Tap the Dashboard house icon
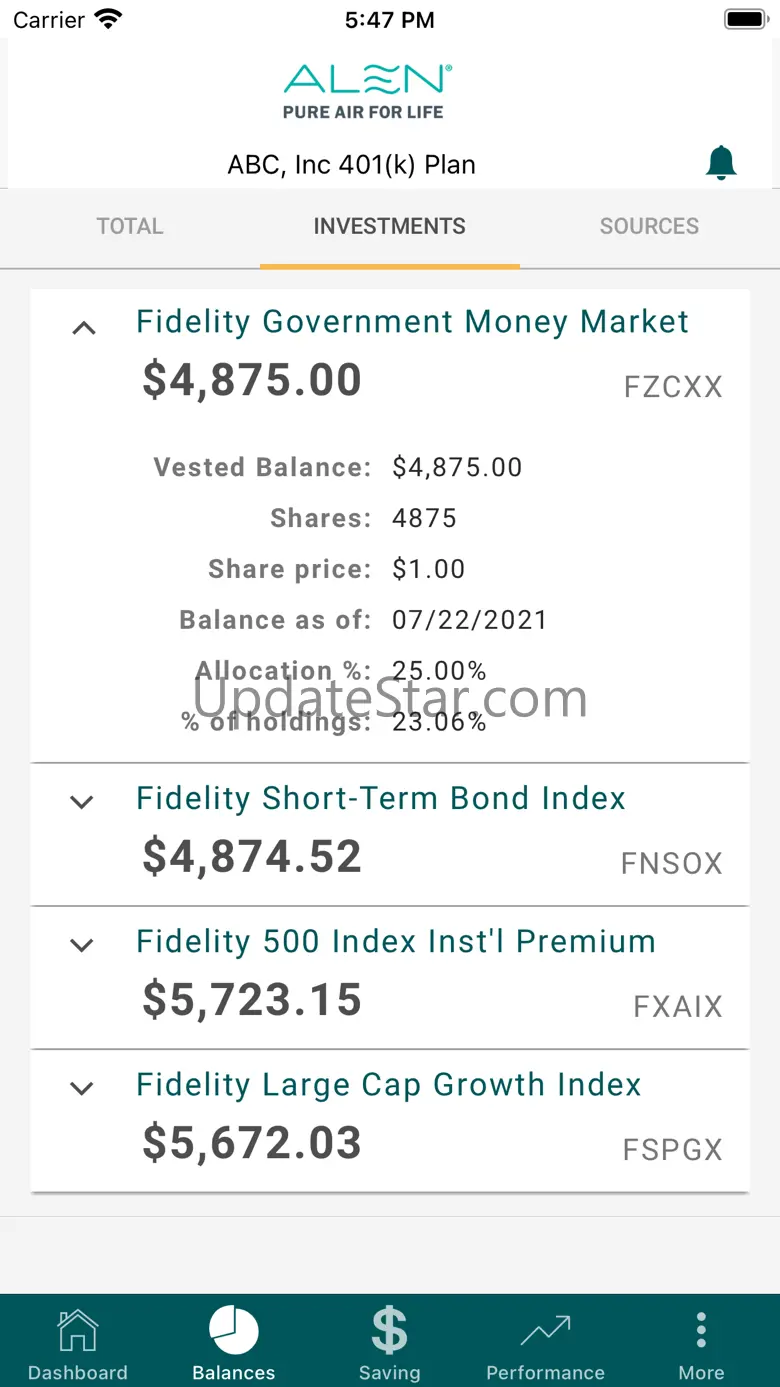 (x=78, y=1331)
